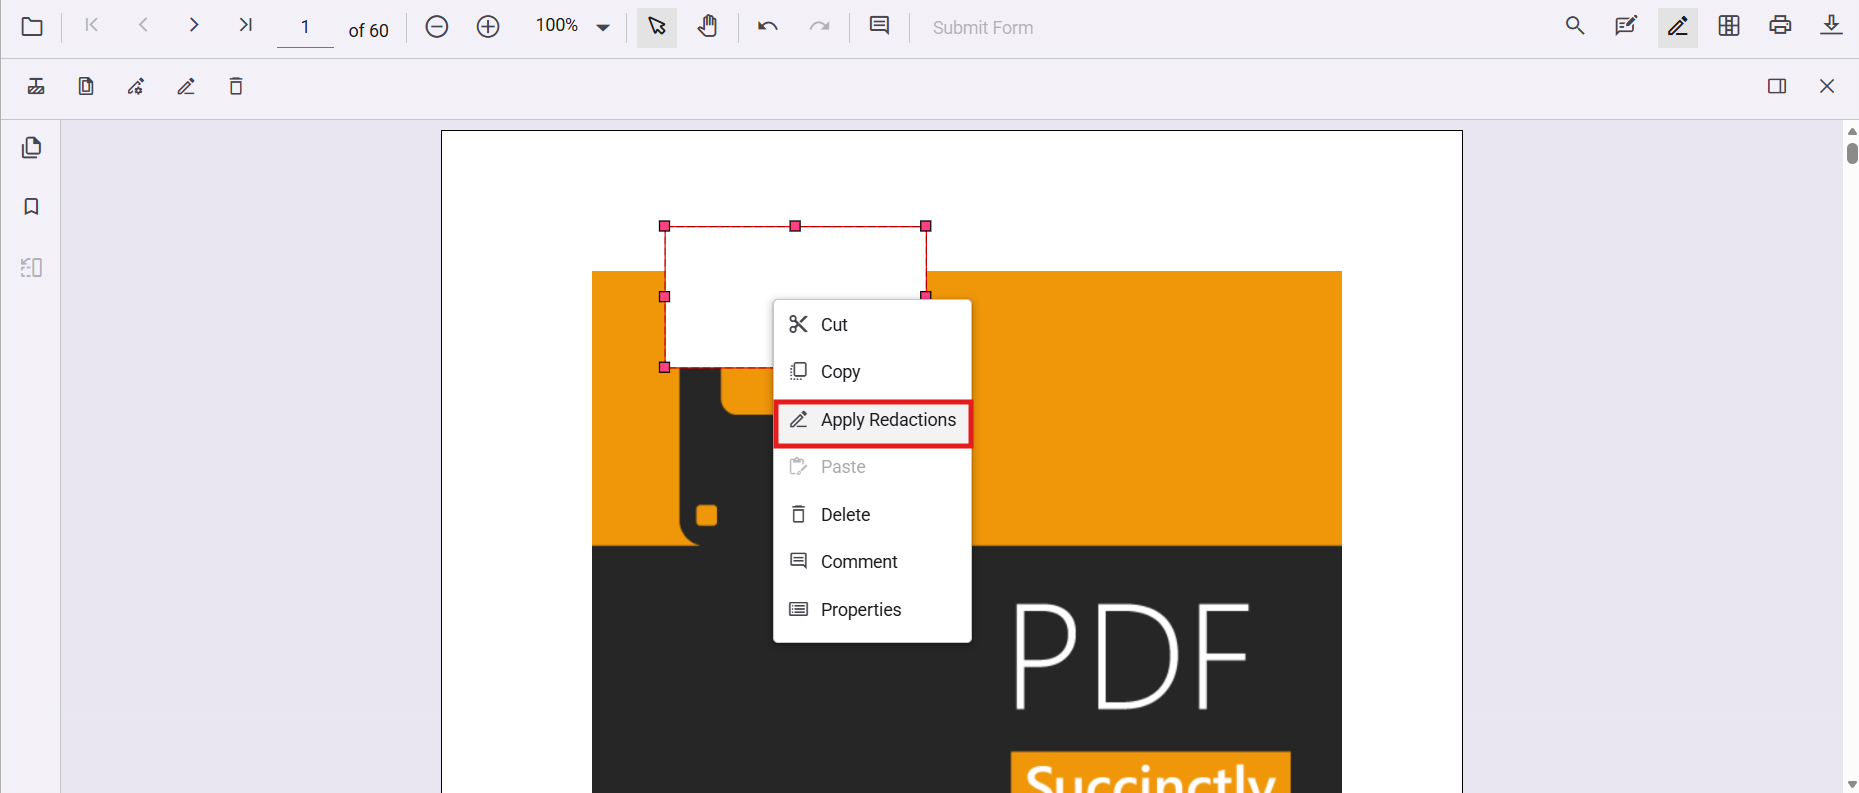Download the PDF file
This screenshot has width=1859, height=793.
point(1831,26)
